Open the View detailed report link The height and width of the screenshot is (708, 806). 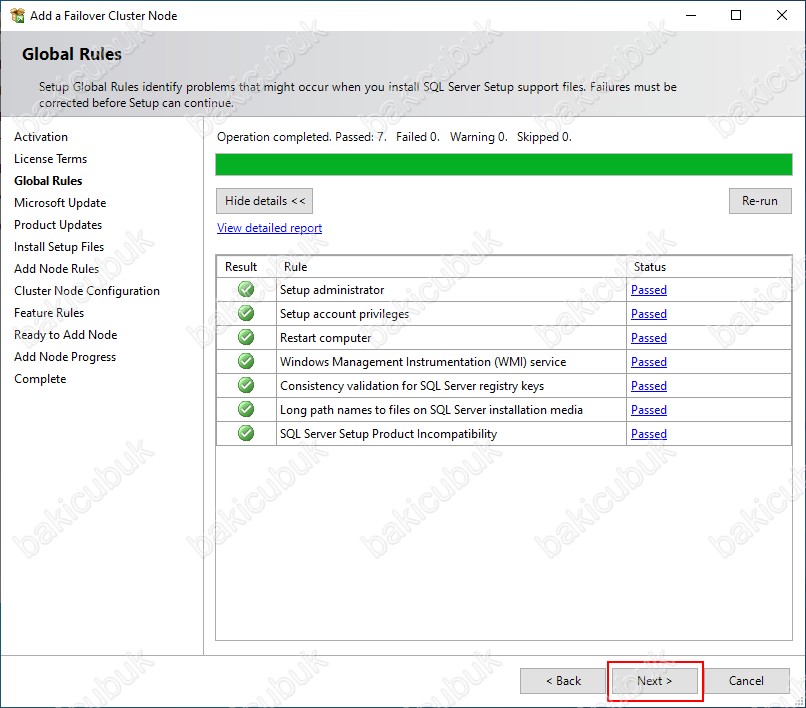(x=269, y=228)
